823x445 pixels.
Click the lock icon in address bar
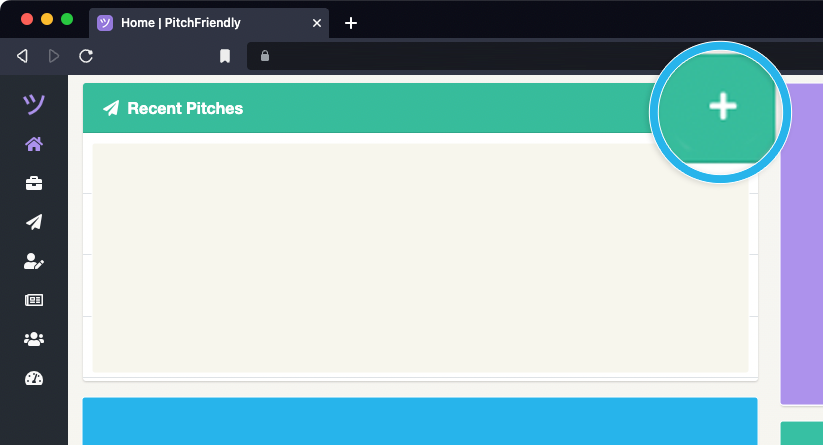[x=265, y=56]
